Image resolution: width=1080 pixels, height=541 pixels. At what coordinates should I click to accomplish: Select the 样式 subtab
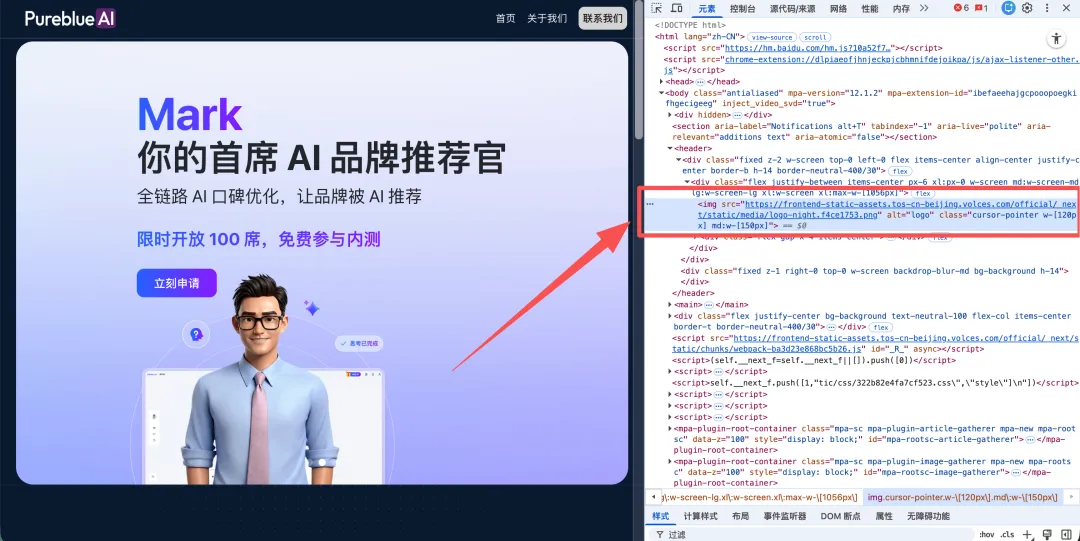(x=660, y=516)
